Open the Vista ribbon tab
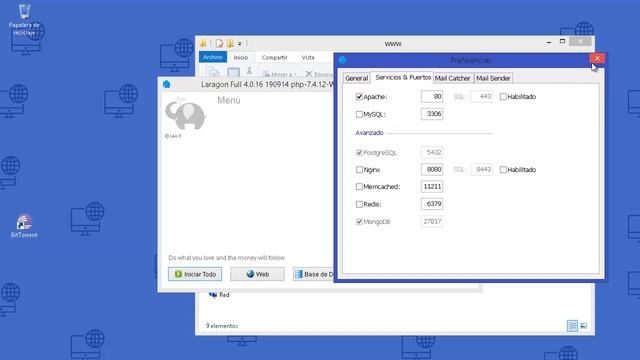 pyautogui.click(x=308, y=58)
